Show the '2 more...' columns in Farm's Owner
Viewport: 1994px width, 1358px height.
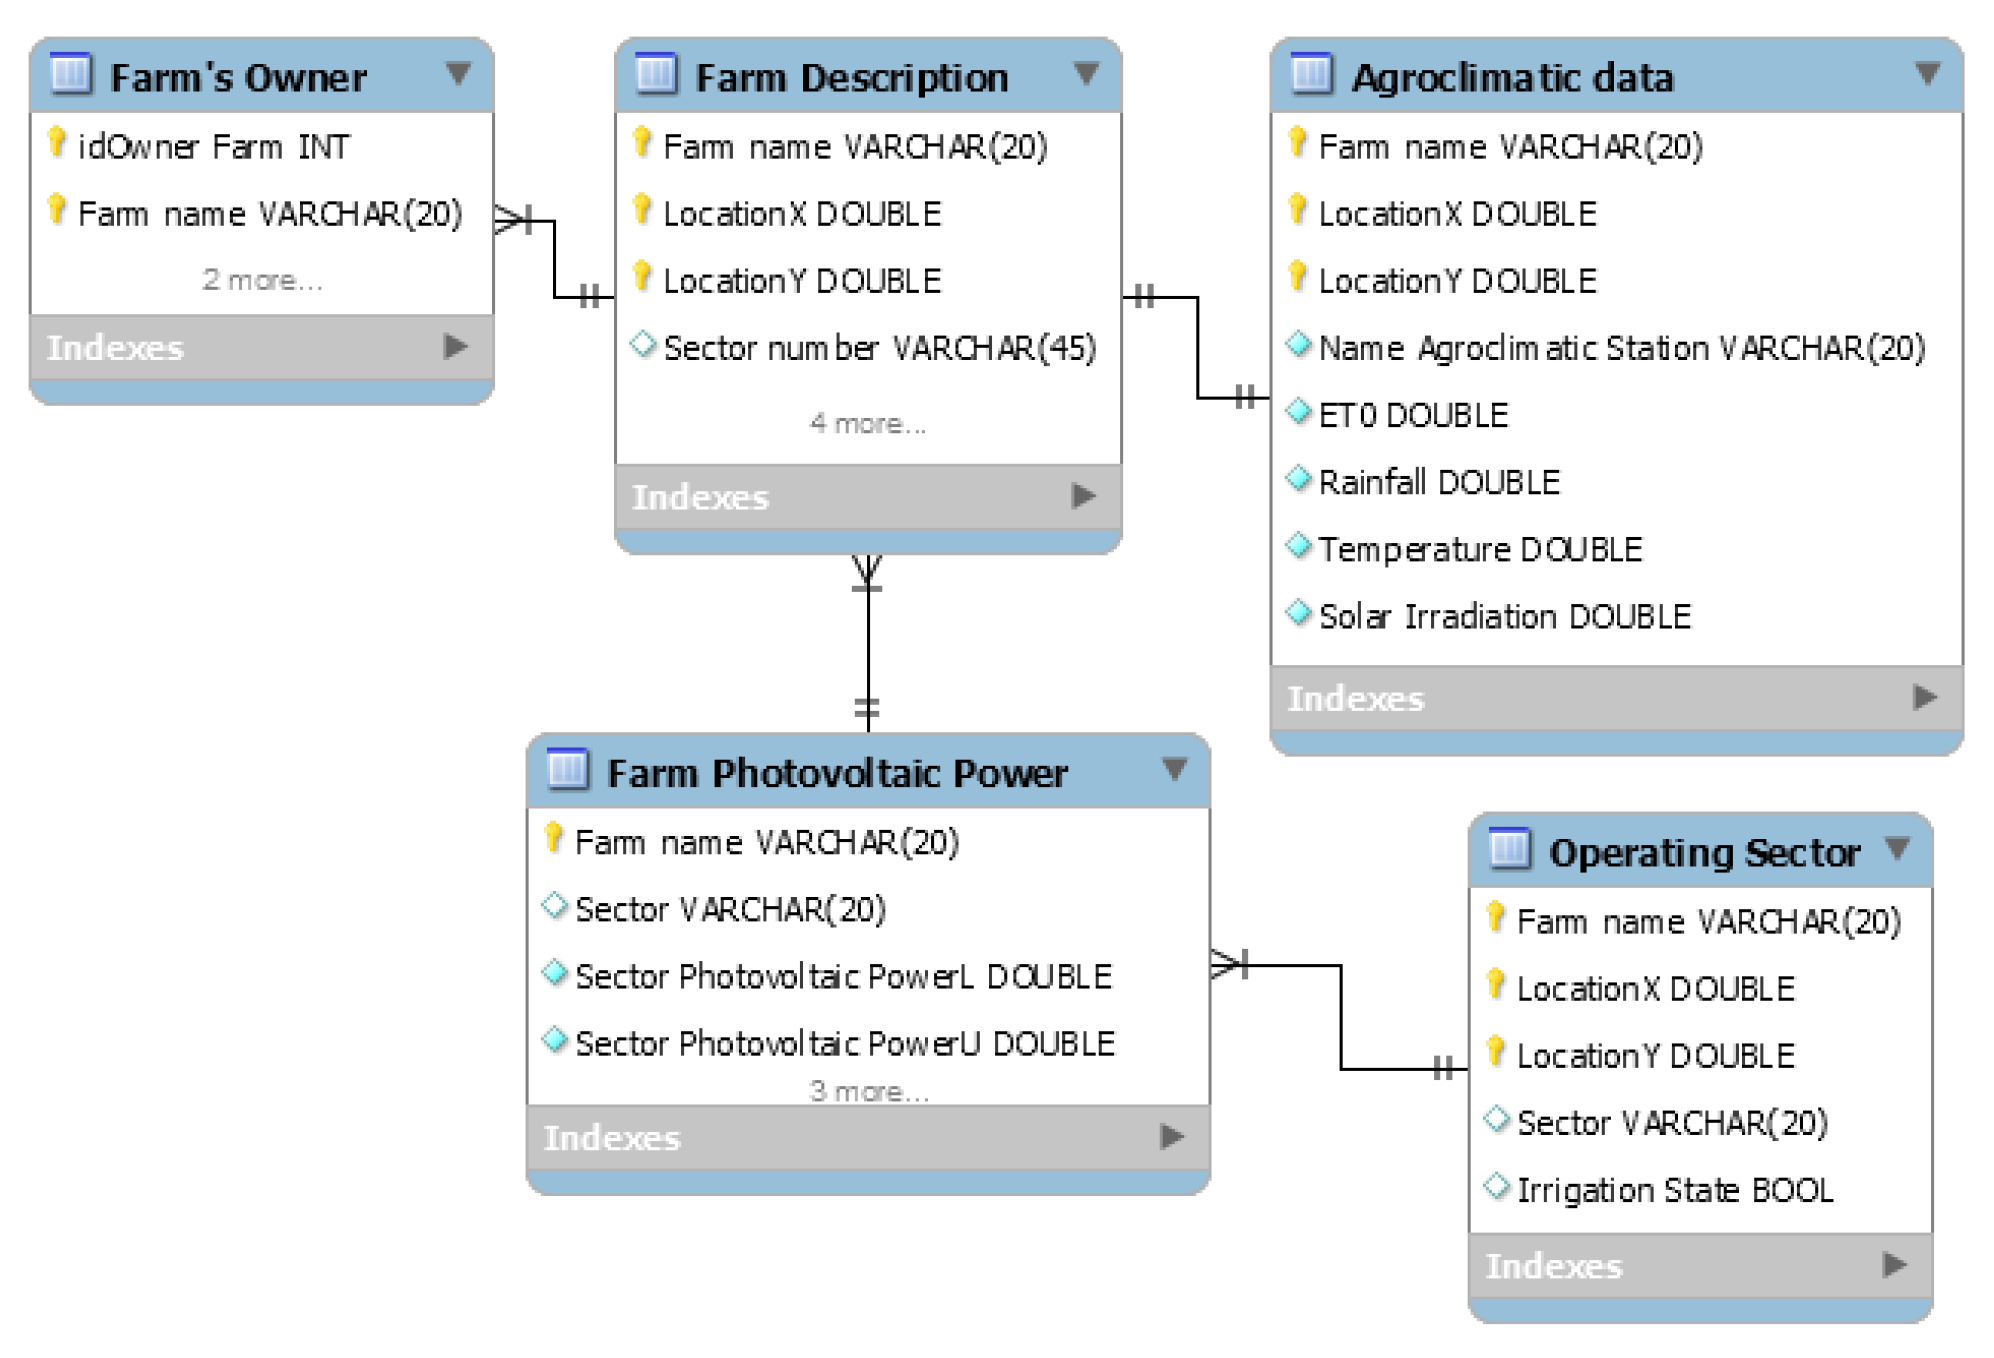(x=262, y=280)
